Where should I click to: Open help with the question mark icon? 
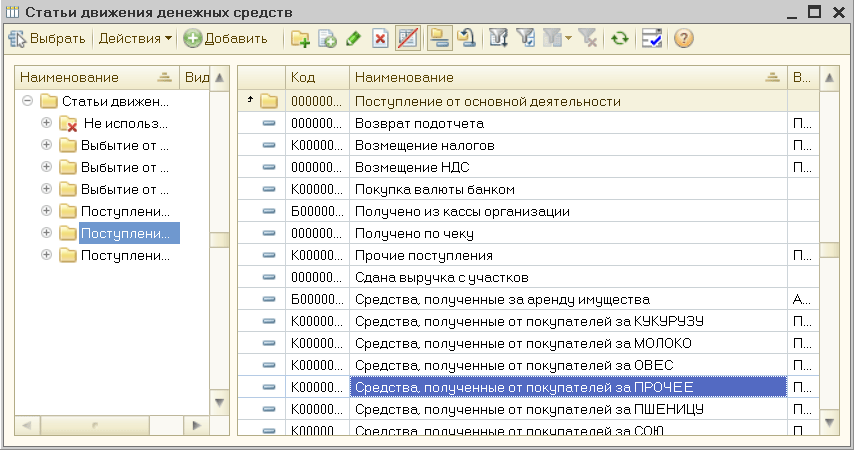pyautogui.click(x=684, y=39)
